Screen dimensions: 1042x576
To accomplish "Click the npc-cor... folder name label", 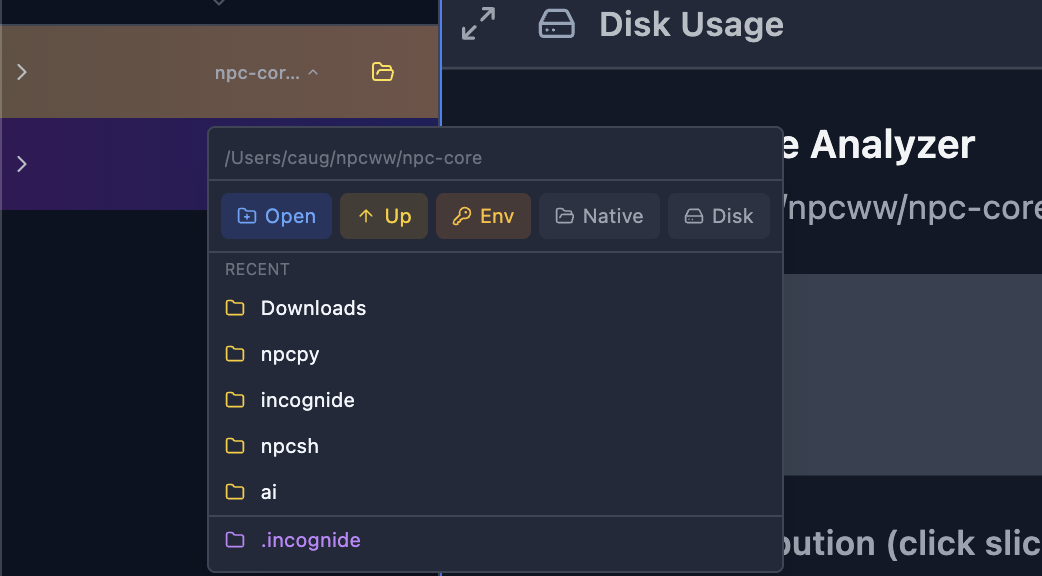I will tap(257, 73).
